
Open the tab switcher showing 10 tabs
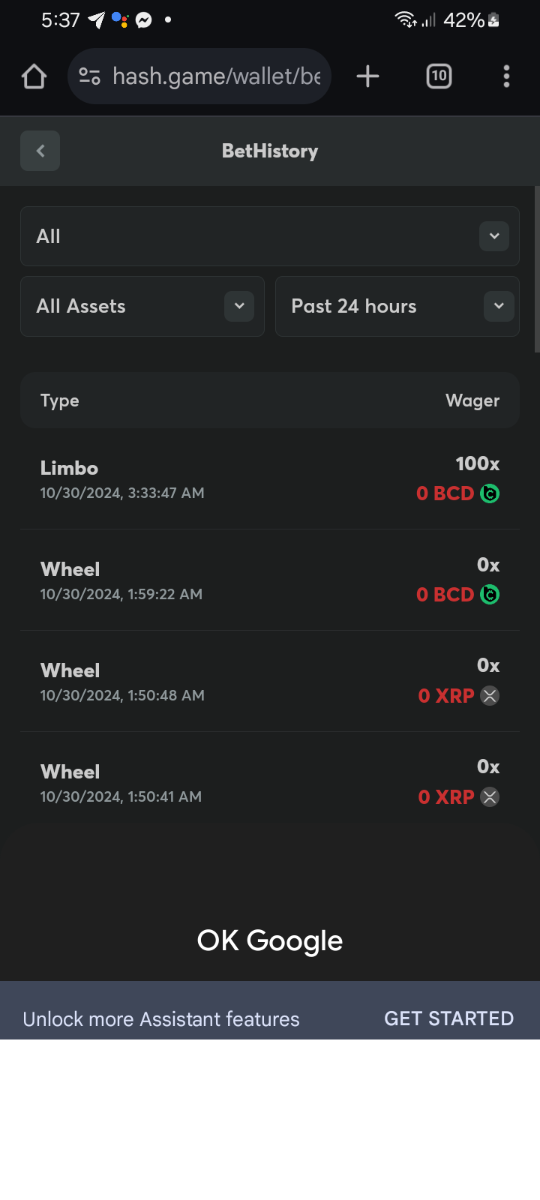pos(438,76)
